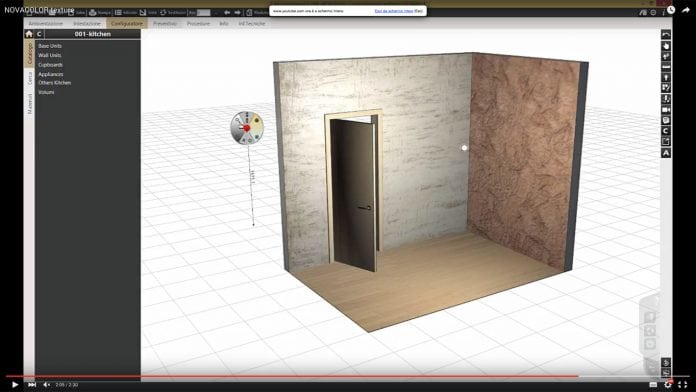Click the home icon in catalog header

click(29, 34)
